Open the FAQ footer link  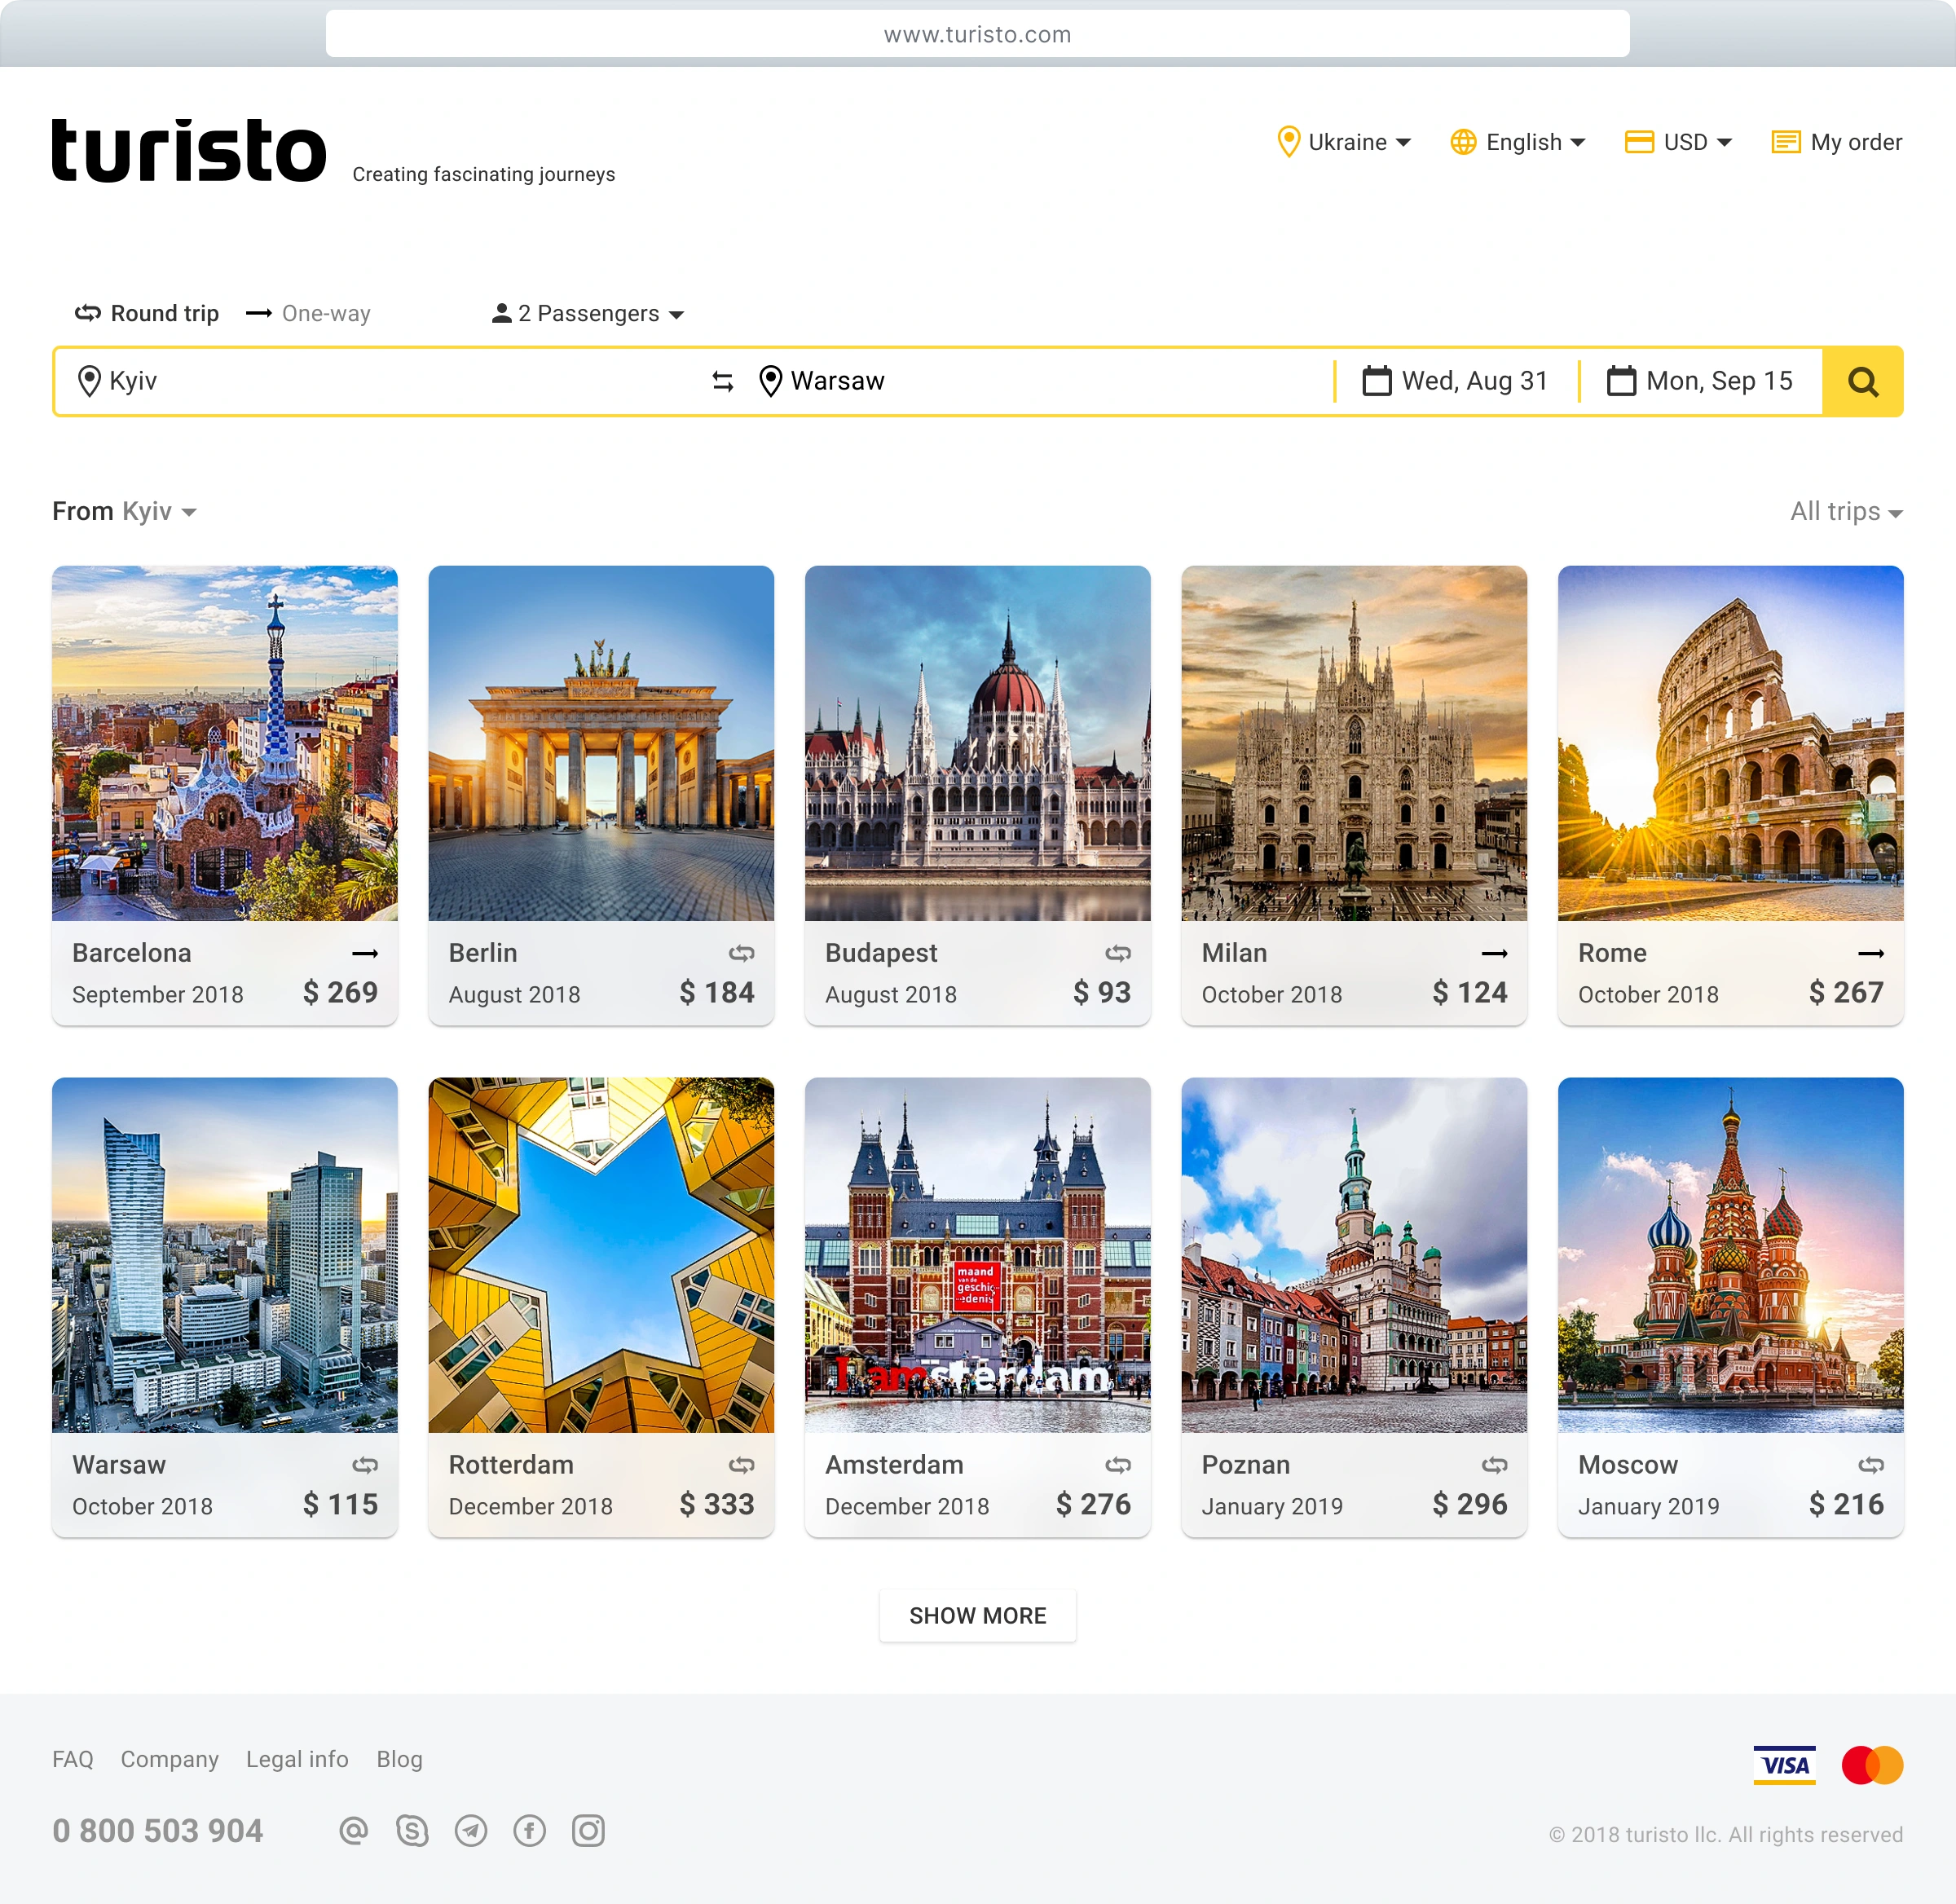(73, 1759)
